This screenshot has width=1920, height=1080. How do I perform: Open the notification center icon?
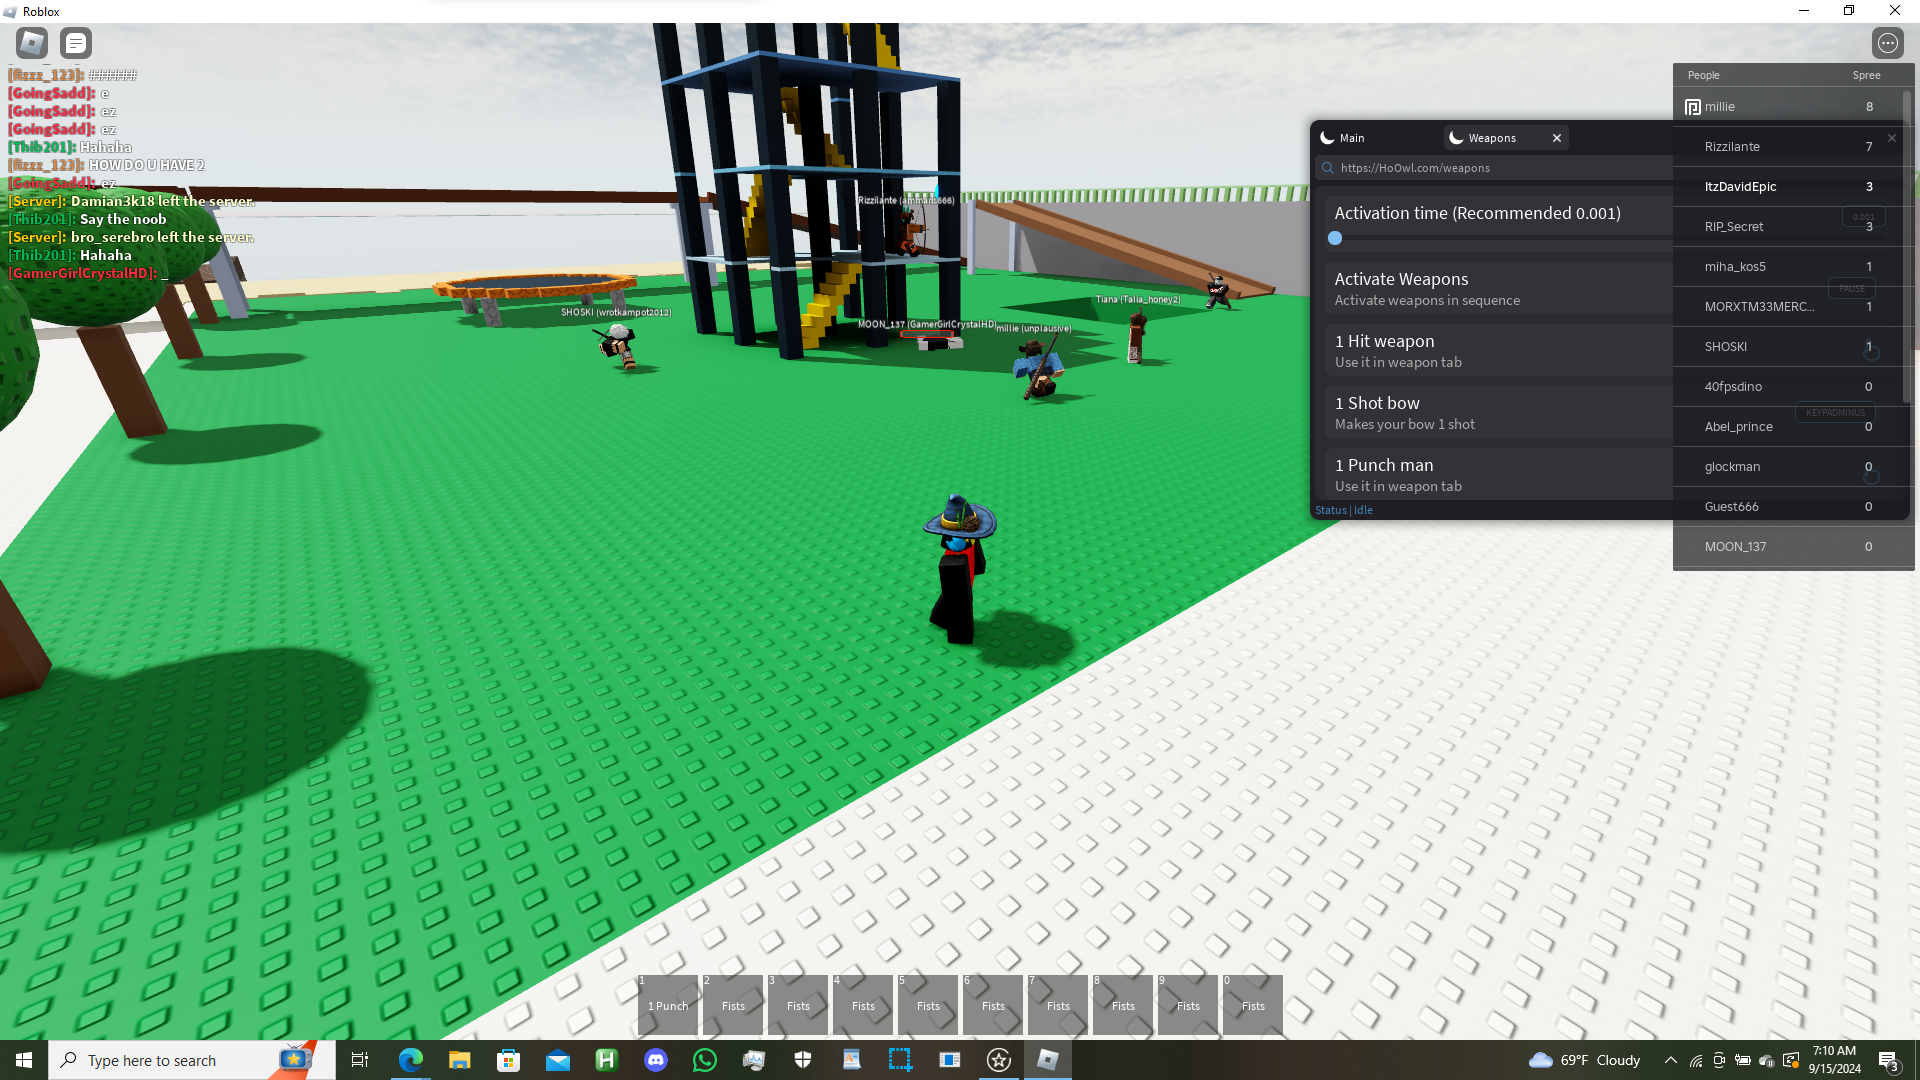point(1889,1060)
